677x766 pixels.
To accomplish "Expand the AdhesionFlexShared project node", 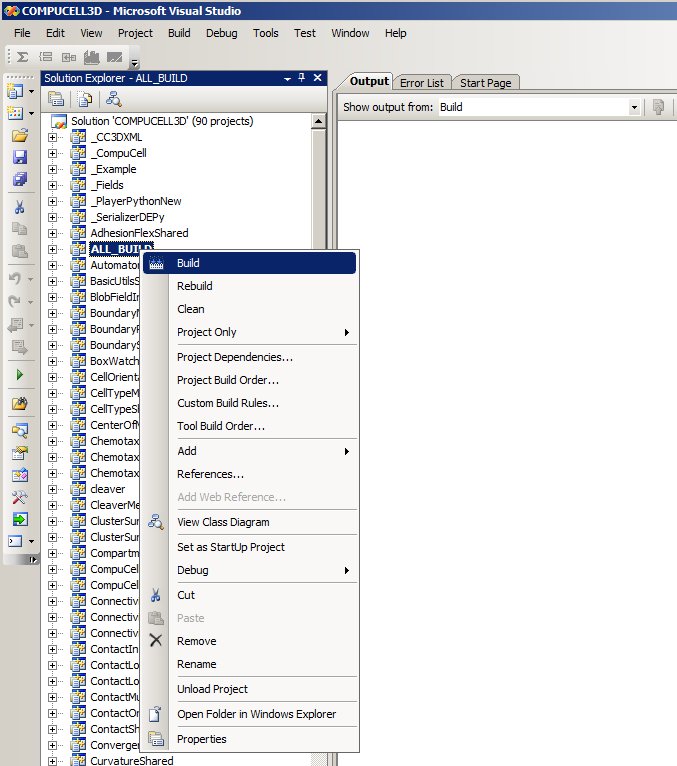I will pyautogui.click(x=53, y=233).
